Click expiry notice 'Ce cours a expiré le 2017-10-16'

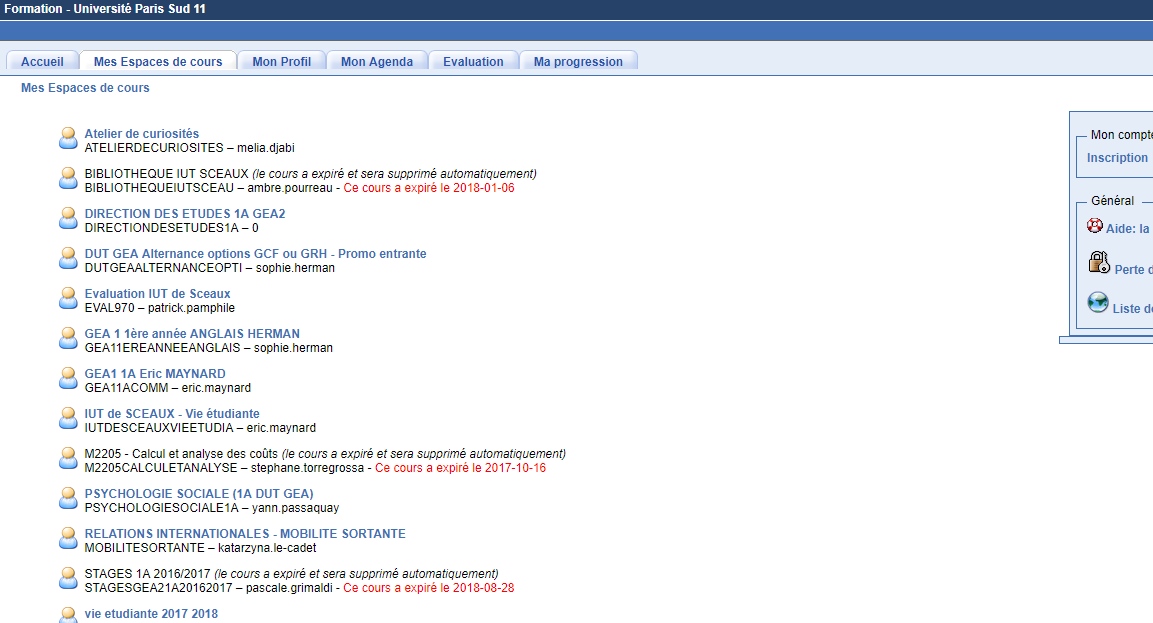click(x=460, y=469)
